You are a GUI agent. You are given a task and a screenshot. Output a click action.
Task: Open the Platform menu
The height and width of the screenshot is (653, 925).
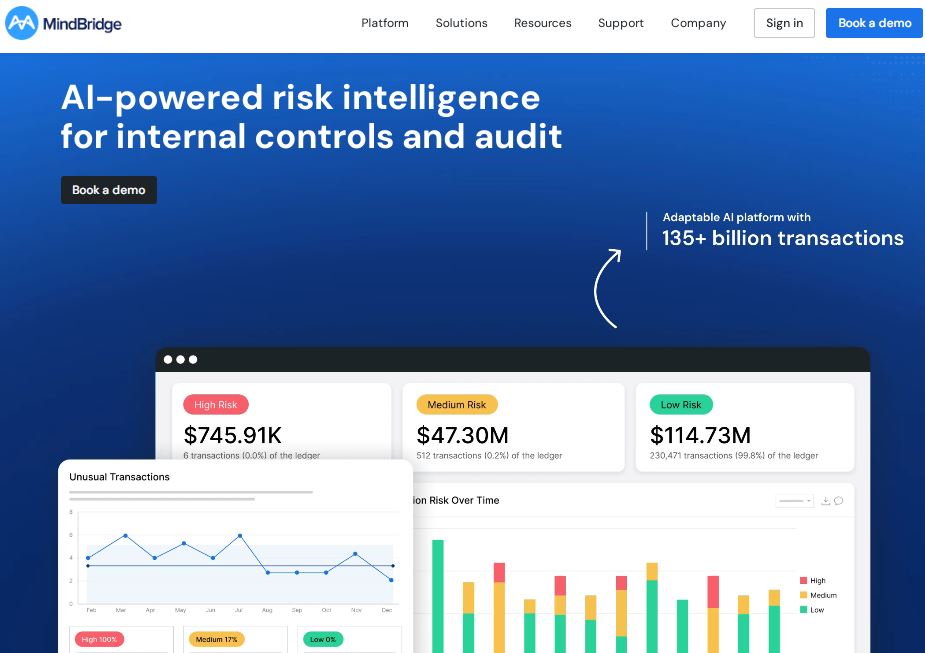(x=385, y=23)
